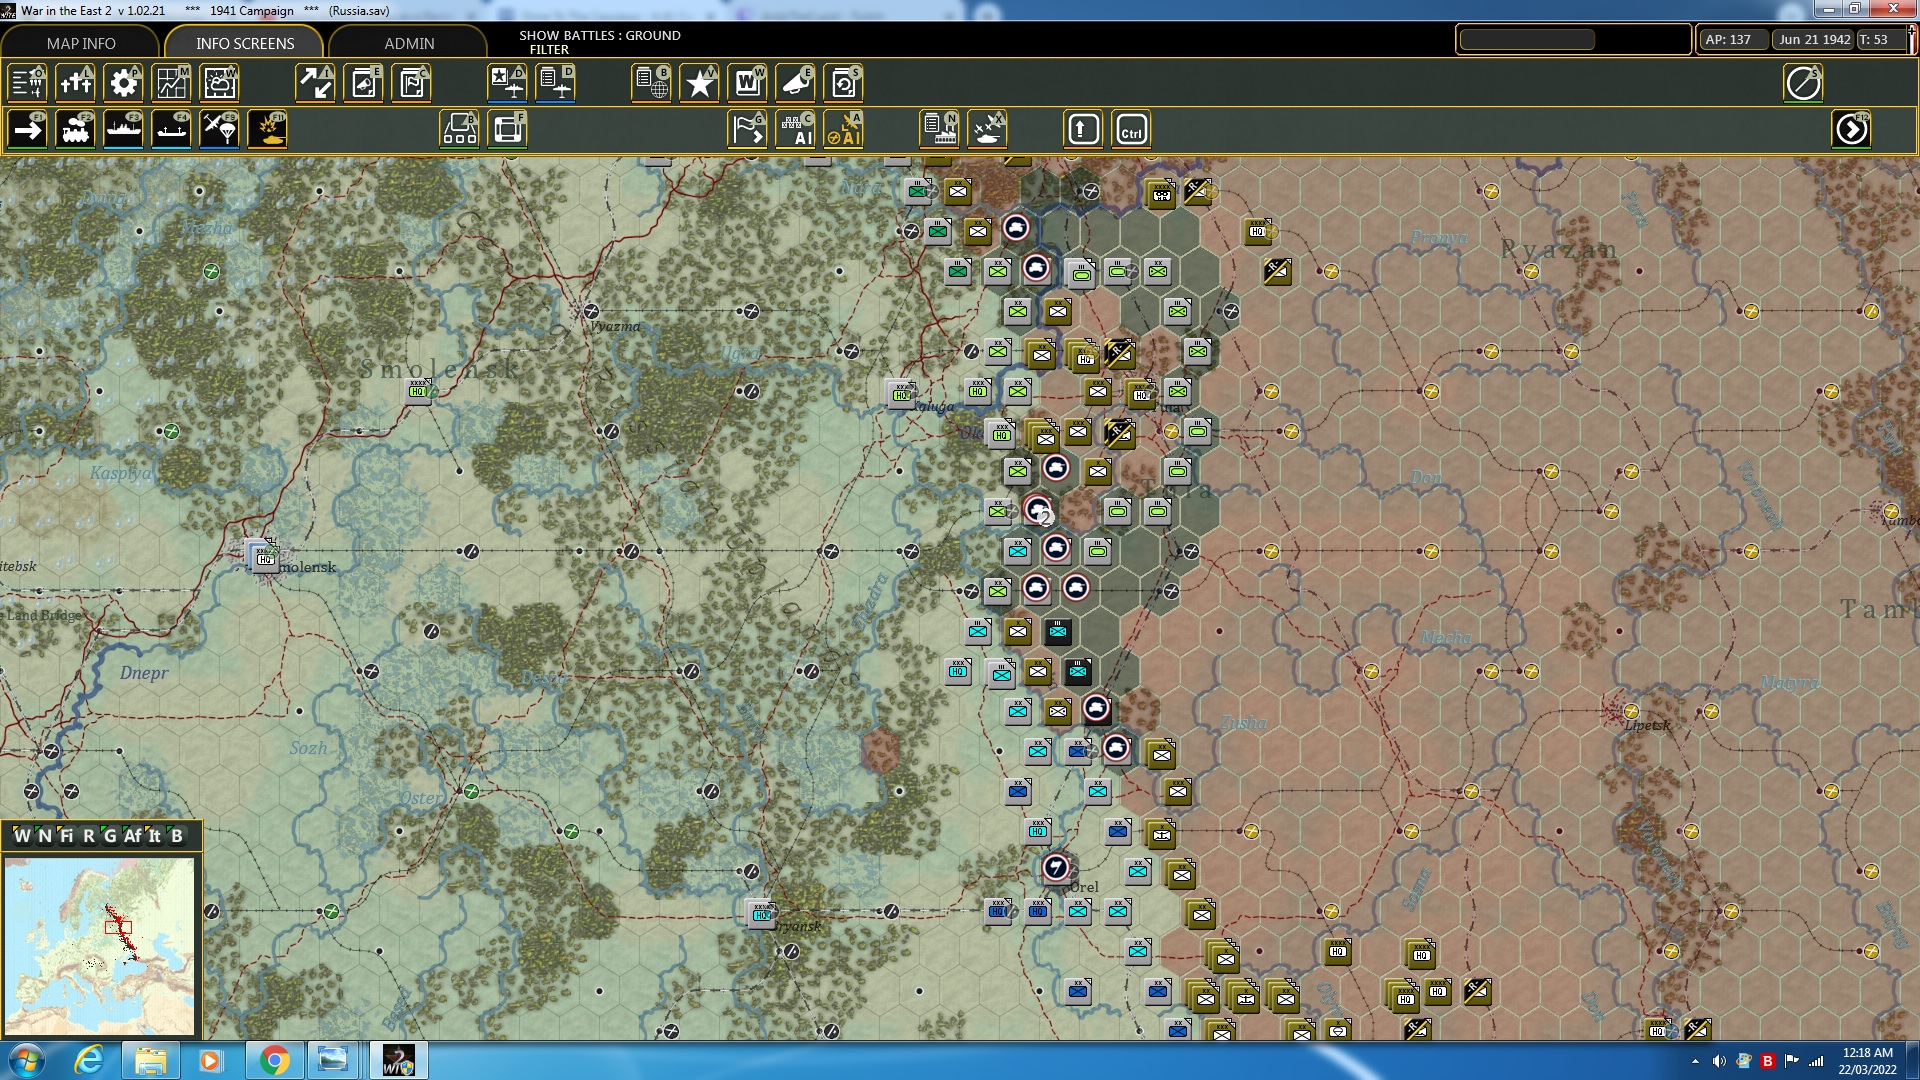1920x1080 pixels.
Task: Click the Vyazma town label
Action: point(615,326)
